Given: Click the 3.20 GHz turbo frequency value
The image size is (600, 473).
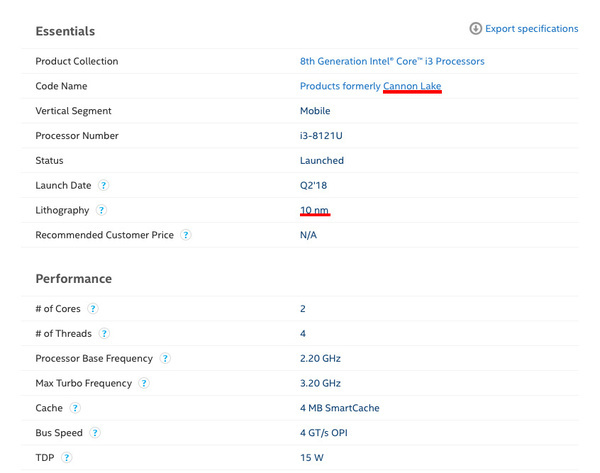Looking at the screenshot, I should pos(320,383).
